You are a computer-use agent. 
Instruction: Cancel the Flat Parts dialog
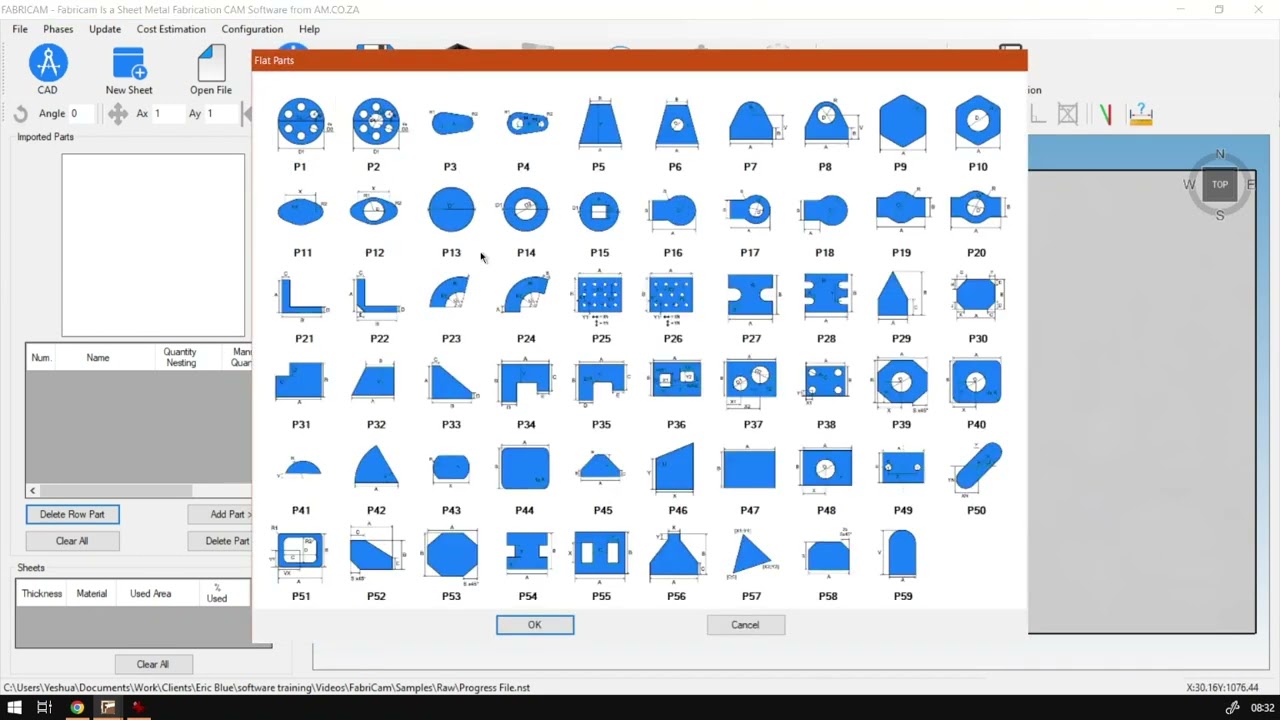pos(745,625)
